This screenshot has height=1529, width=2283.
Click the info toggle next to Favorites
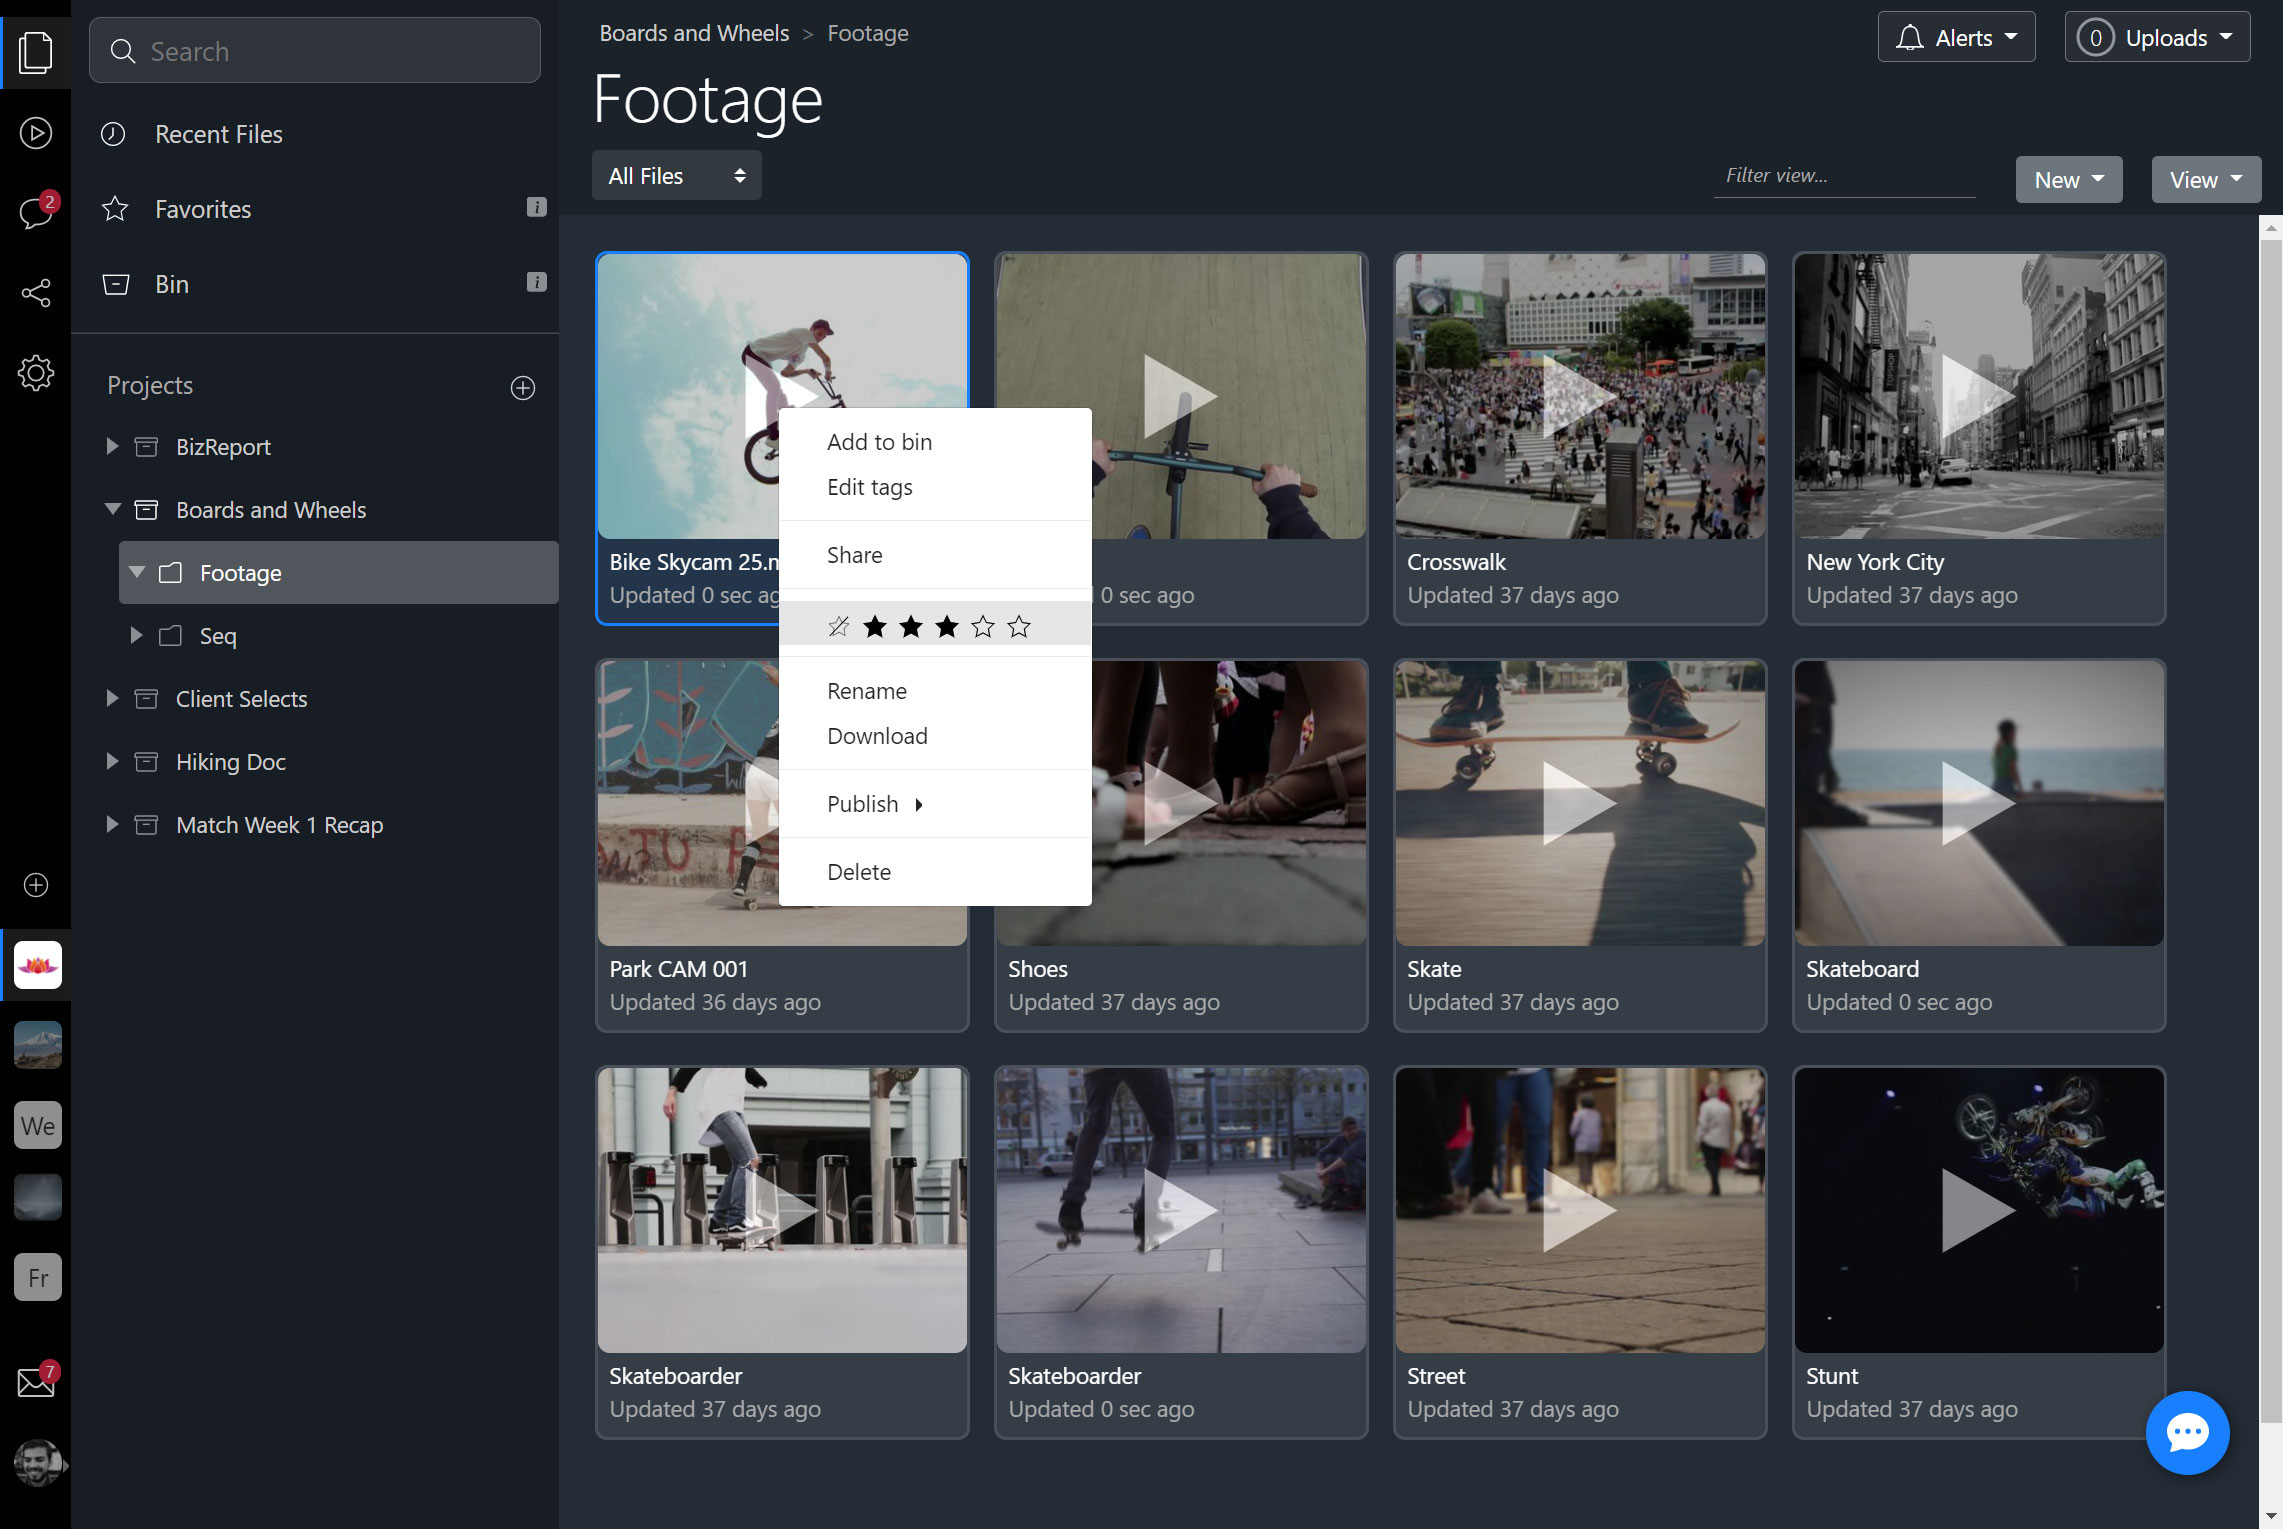[538, 207]
